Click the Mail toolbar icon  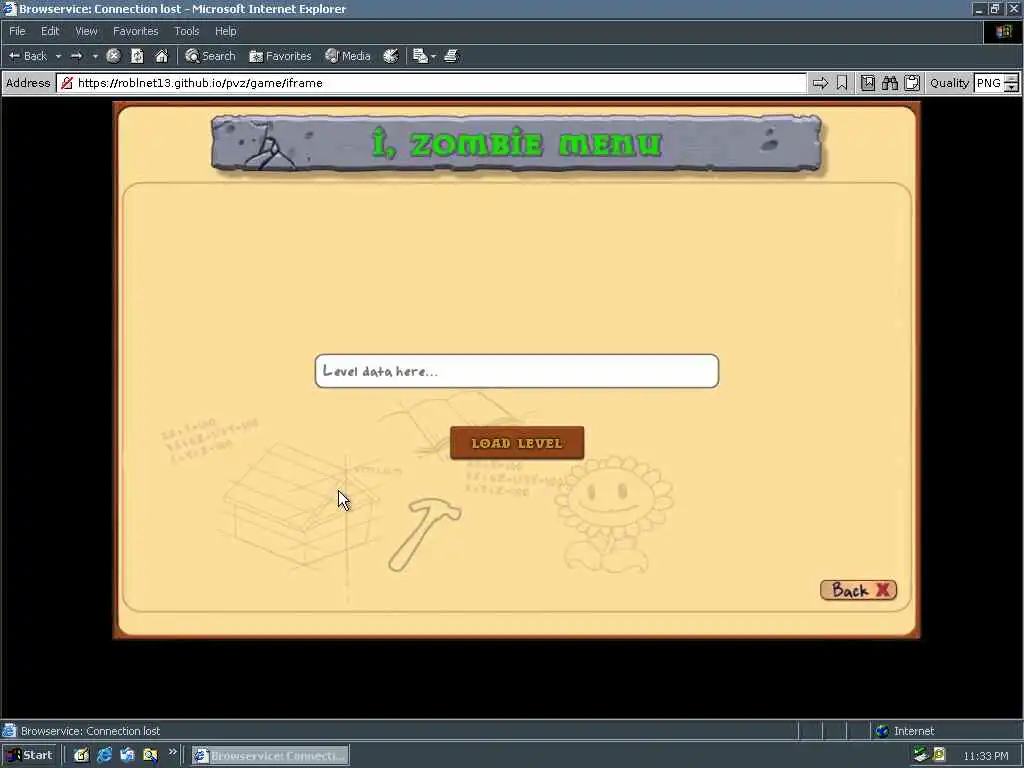[x=420, y=56]
